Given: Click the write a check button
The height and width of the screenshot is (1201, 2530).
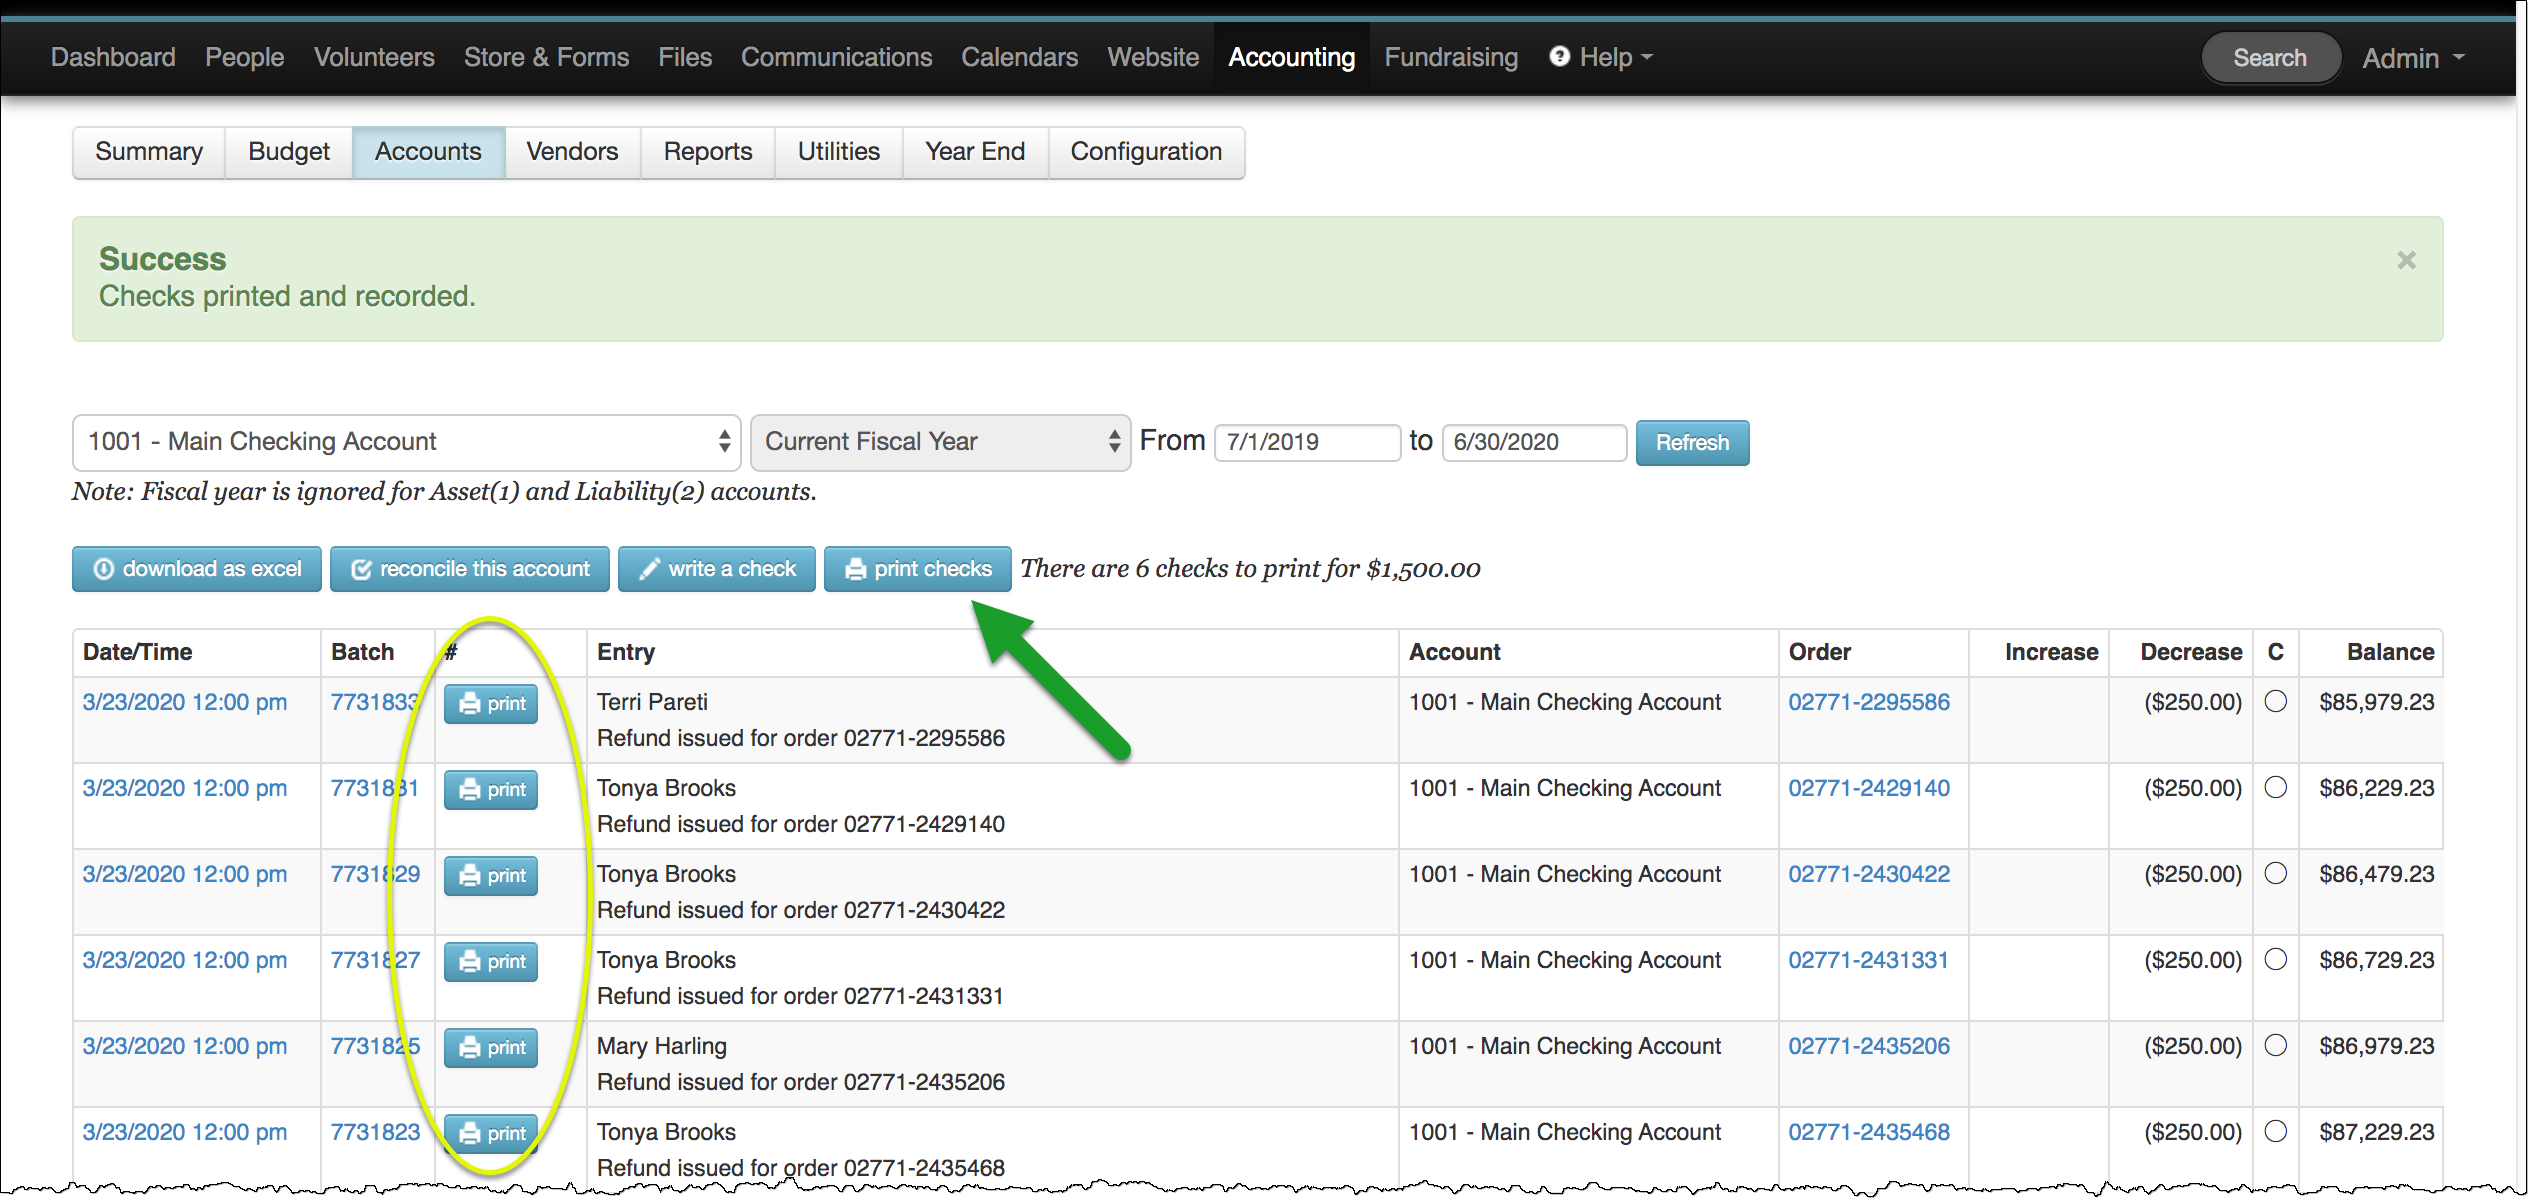Looking at the screenshot, I should coord(716,569).
